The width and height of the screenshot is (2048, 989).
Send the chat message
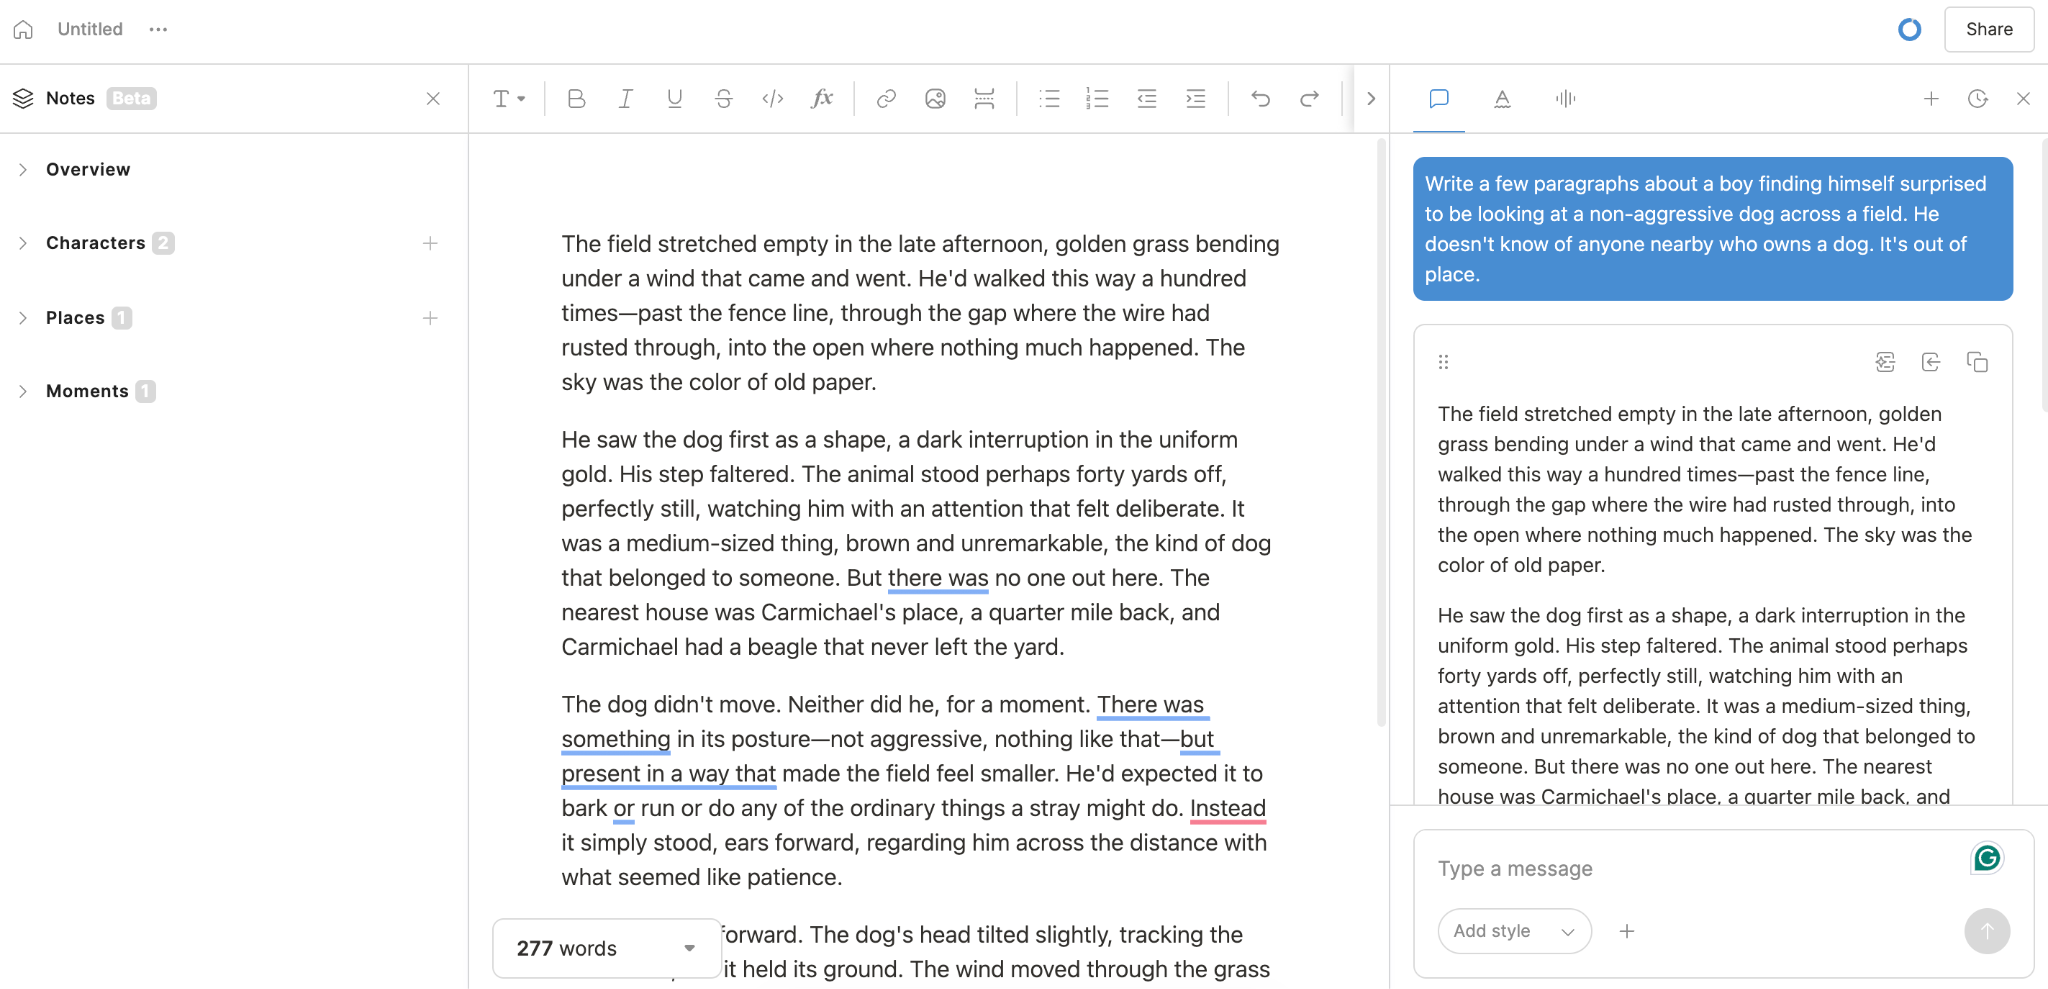coord(1987,931)
